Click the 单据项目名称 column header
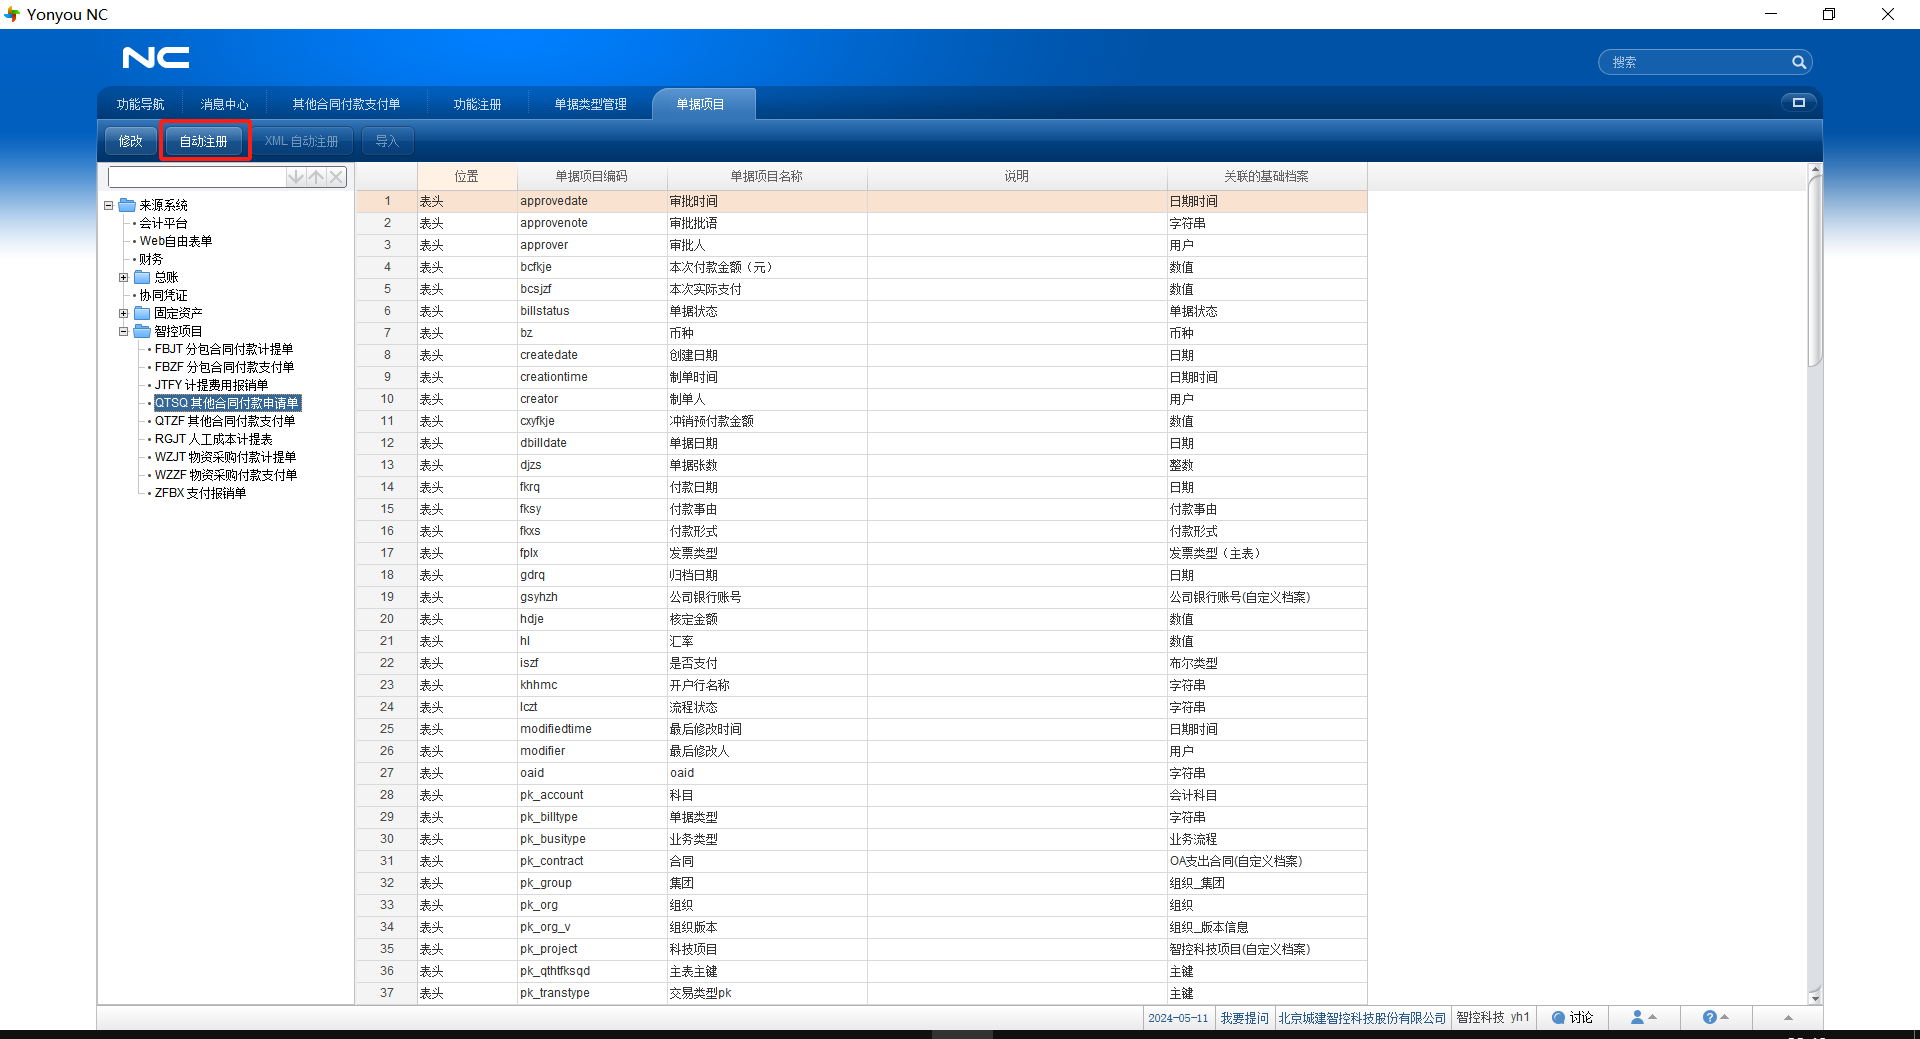1920x1039 pixels. (767, 176)
